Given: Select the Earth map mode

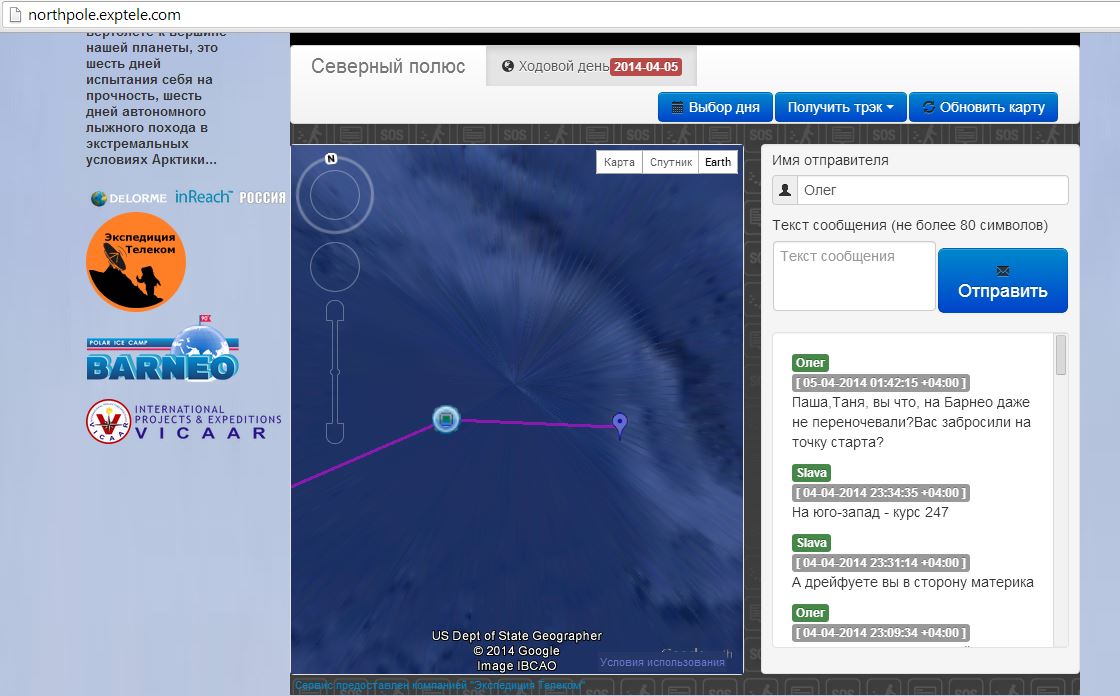Looking at the screenshot, I should (718, 162).
